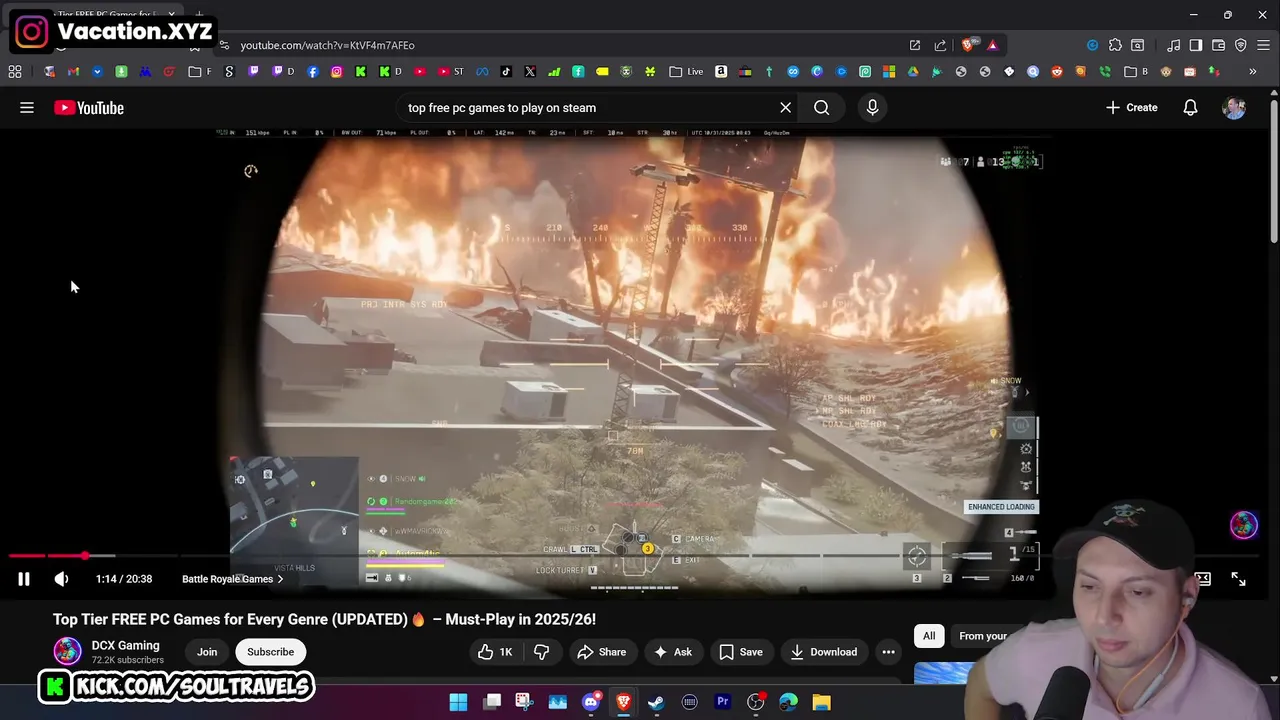Open the Brave VPN shield icon
This screenshot has height=720, width=1280.
pos(1241,45)
